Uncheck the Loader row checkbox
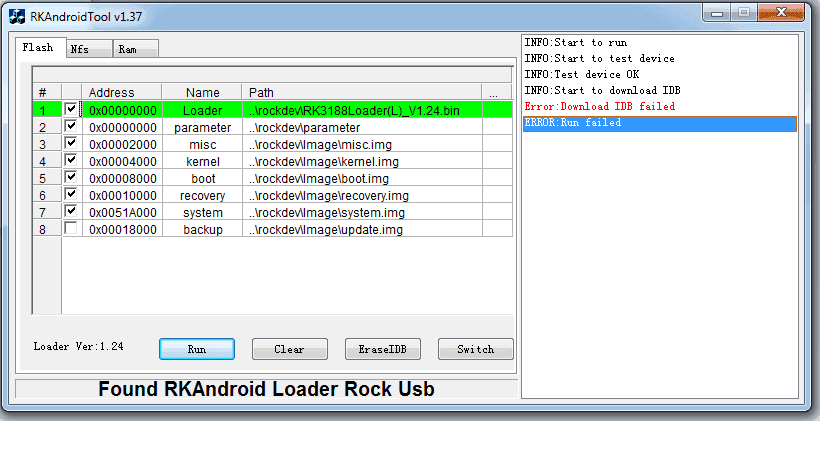This screenshot has height=462, width=820. point(71,109)
